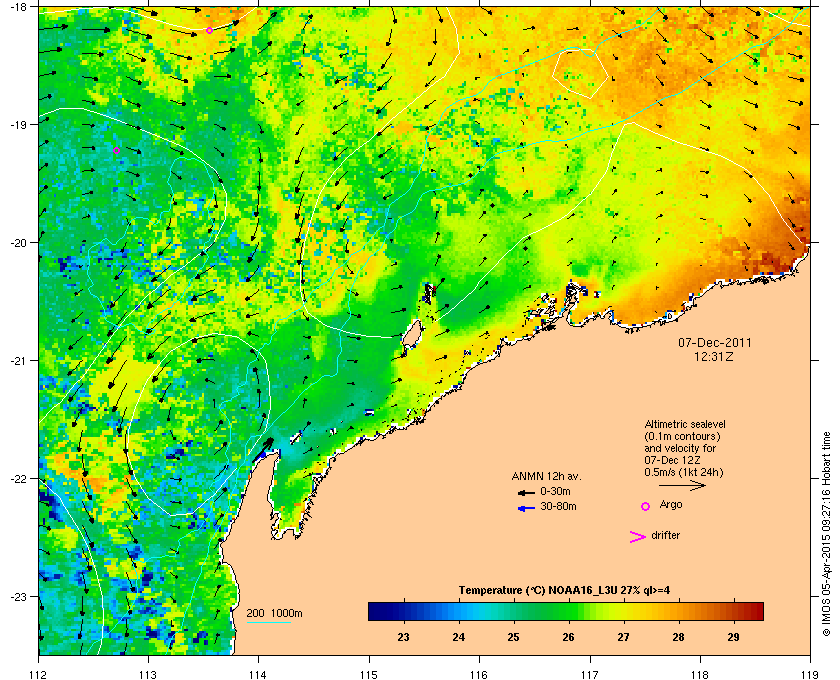Select the Argo float marker near latitude -18
The image size is (840, 680).
[209, 31]
